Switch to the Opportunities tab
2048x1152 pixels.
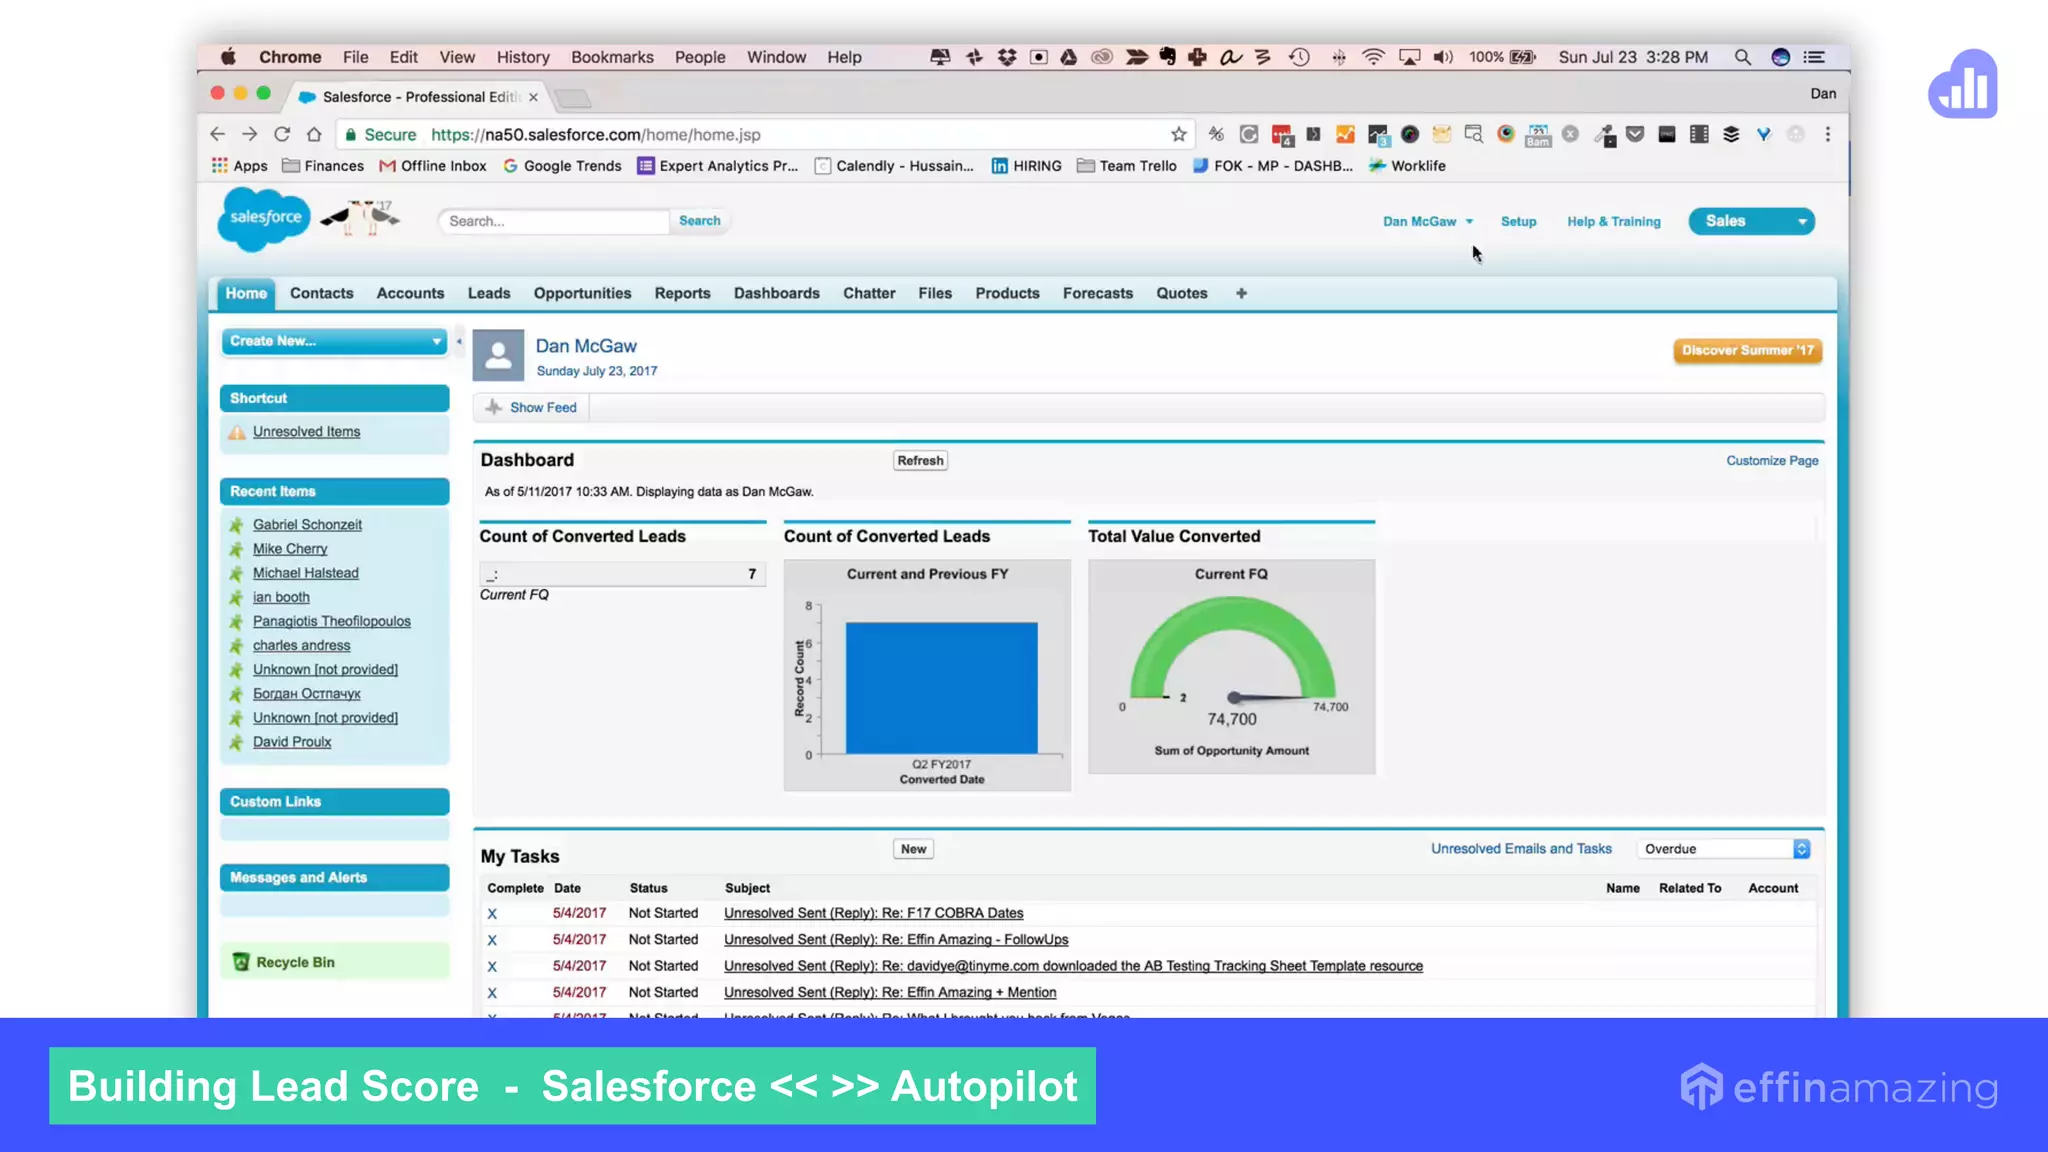tap(582, 293)
